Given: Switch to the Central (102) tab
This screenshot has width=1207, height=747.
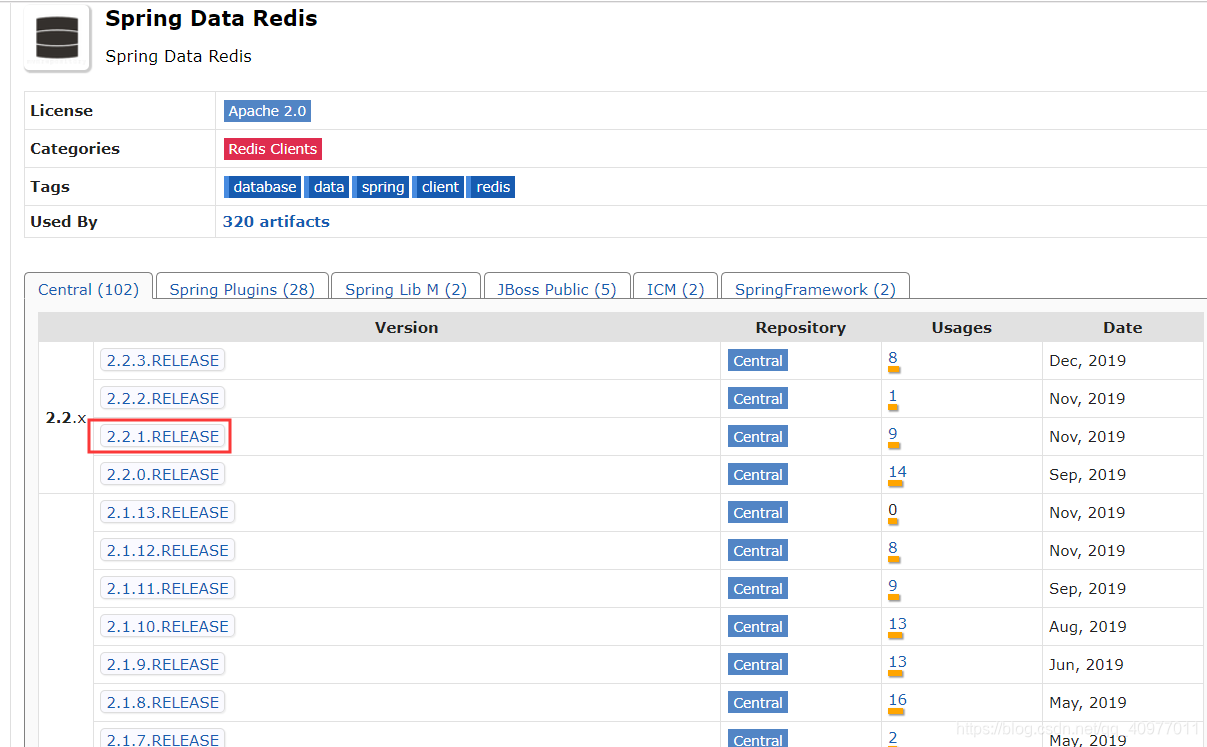Looking at the screenshot, I should pos(88,289).
